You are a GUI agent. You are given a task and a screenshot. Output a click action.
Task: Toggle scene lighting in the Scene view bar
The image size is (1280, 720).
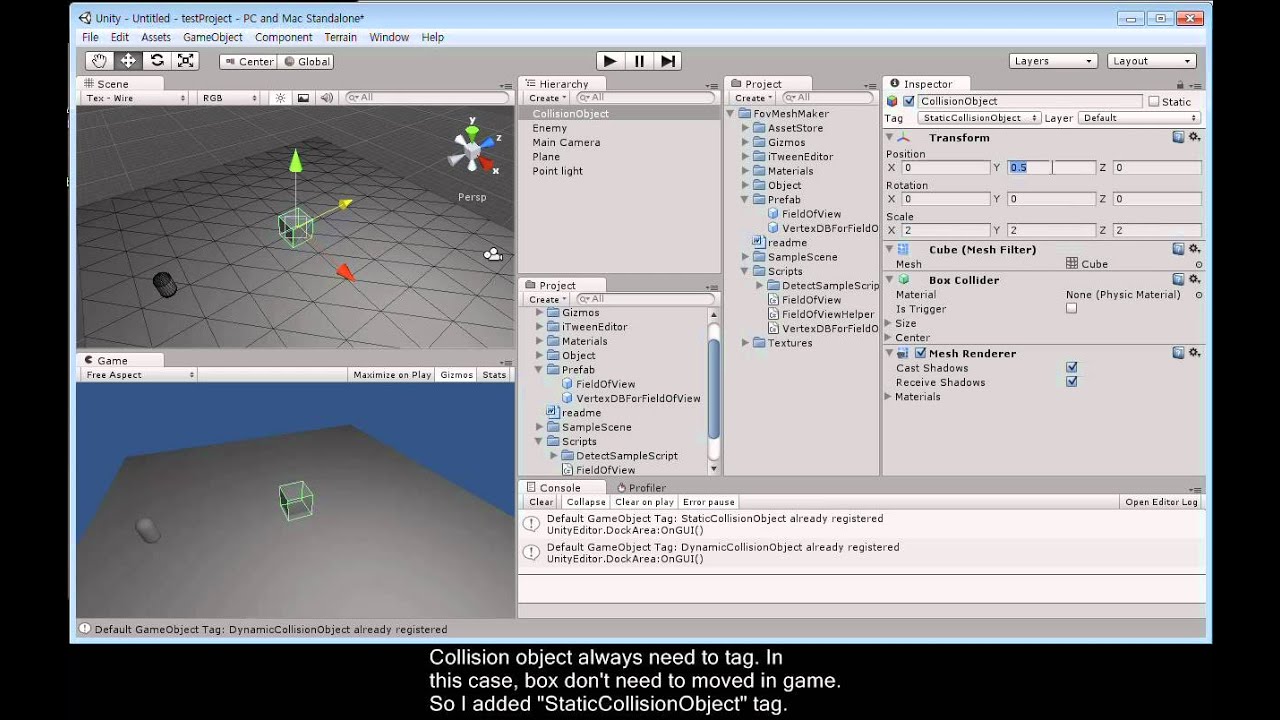(x=278, y=98)
